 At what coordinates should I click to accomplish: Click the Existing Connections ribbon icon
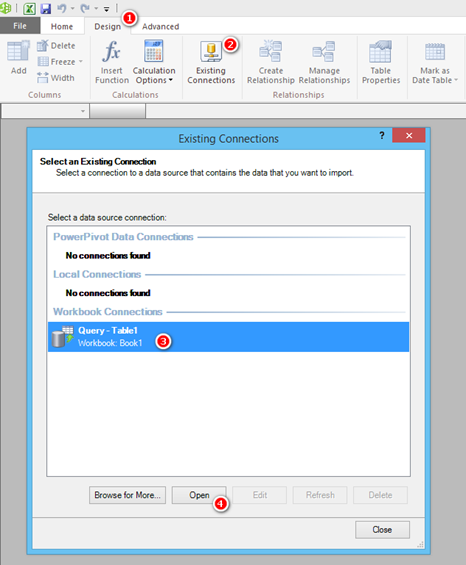[211, 62]
